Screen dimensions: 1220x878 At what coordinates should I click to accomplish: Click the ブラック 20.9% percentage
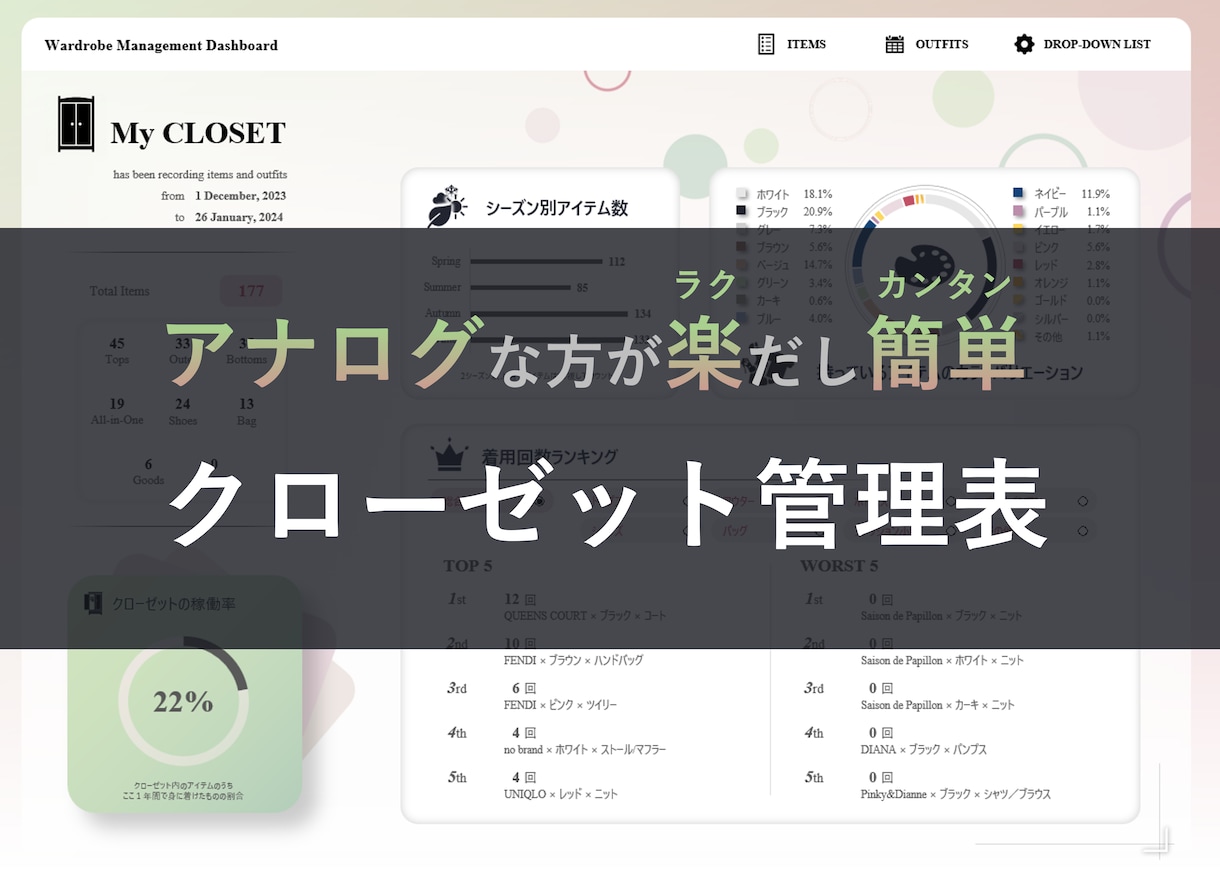818,212
